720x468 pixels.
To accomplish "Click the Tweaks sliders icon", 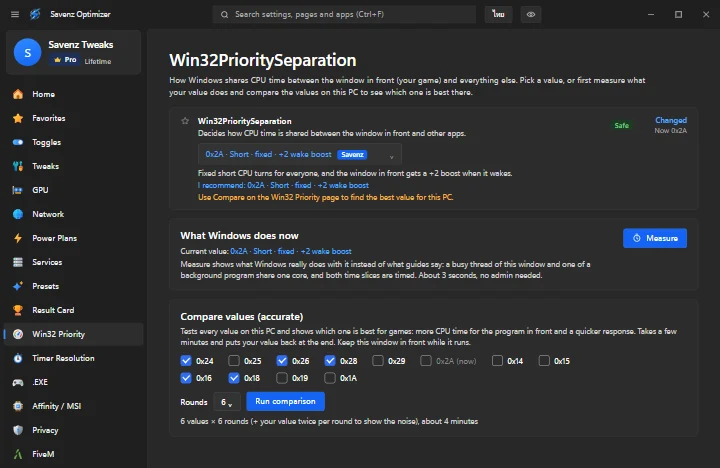I will (x=18, y=166).
